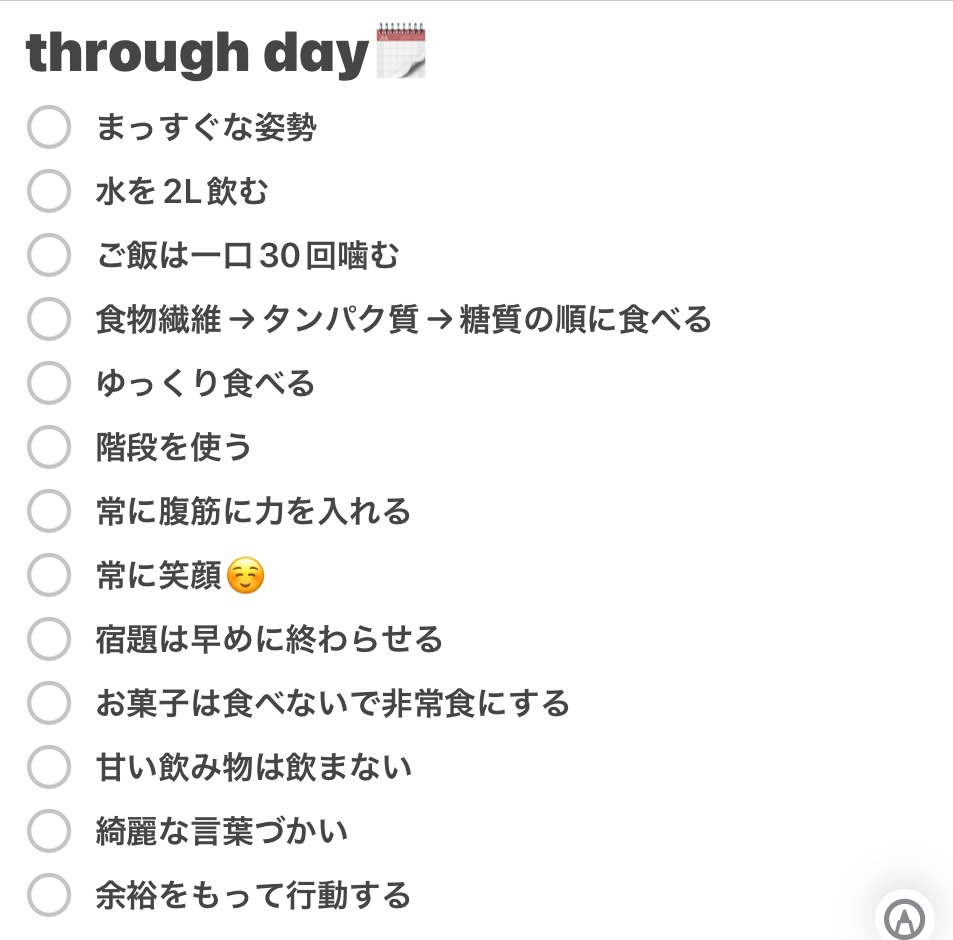Mark 常に腹筋に力を入れる done

(x=48, y=511)
